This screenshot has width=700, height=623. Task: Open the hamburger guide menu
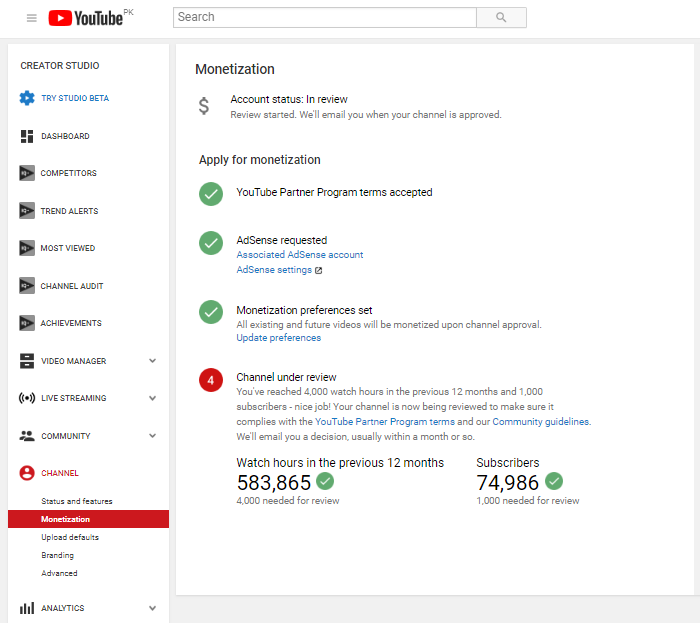pyautogui.click(x=31, y=18)
